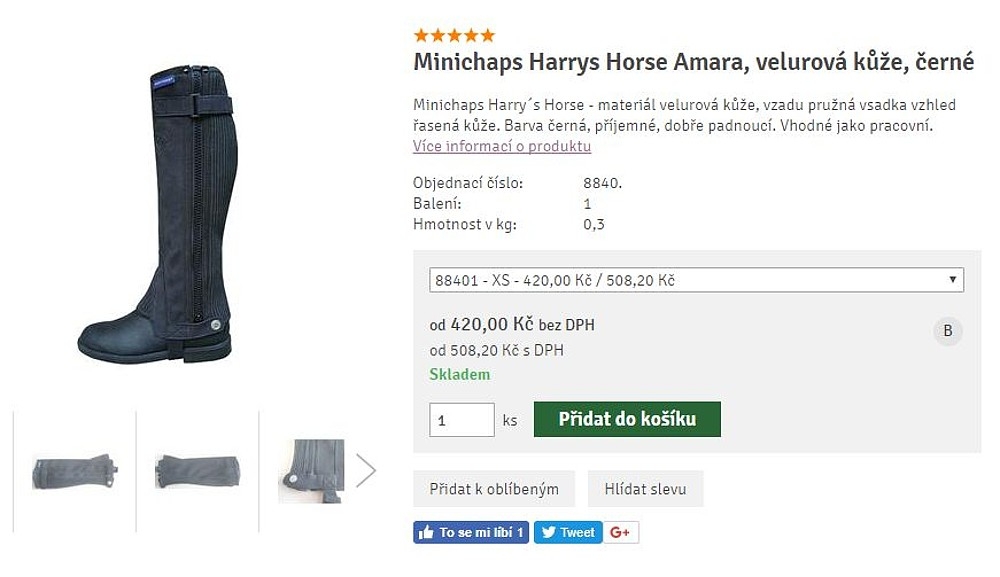The height and width of the screenshot is (577, 1000).
Task: Click the order number 8840 value
Action: click(x=603, y=183)
